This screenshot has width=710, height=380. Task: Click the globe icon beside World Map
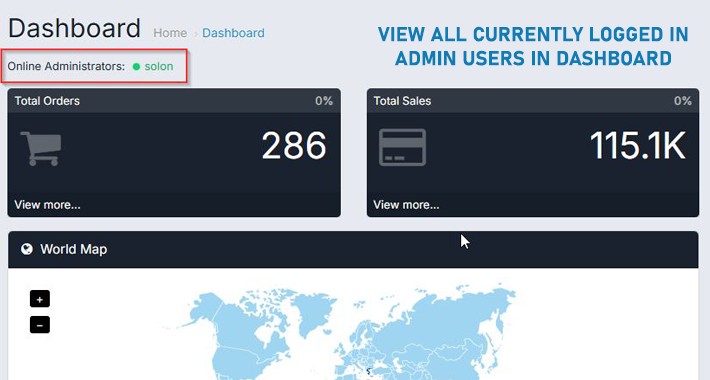tap(27, 249)
